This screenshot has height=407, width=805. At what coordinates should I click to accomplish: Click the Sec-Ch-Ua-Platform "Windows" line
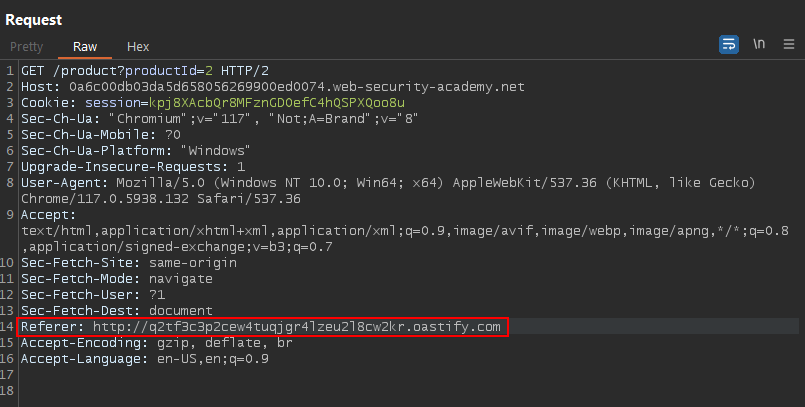136,150
